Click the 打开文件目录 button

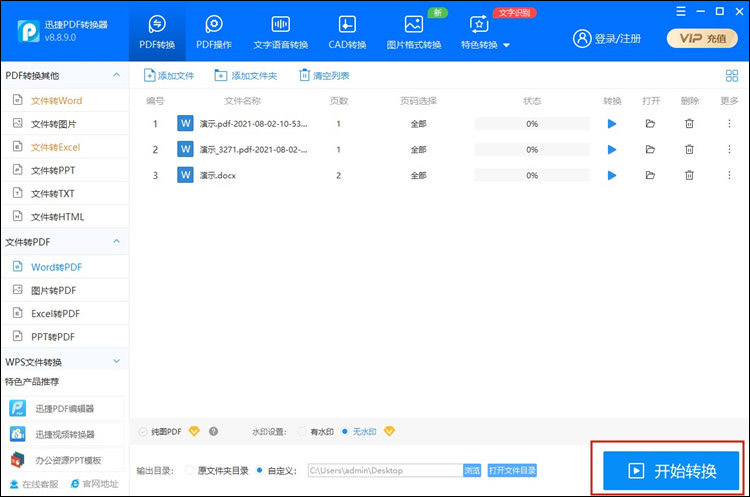(512, 470)
